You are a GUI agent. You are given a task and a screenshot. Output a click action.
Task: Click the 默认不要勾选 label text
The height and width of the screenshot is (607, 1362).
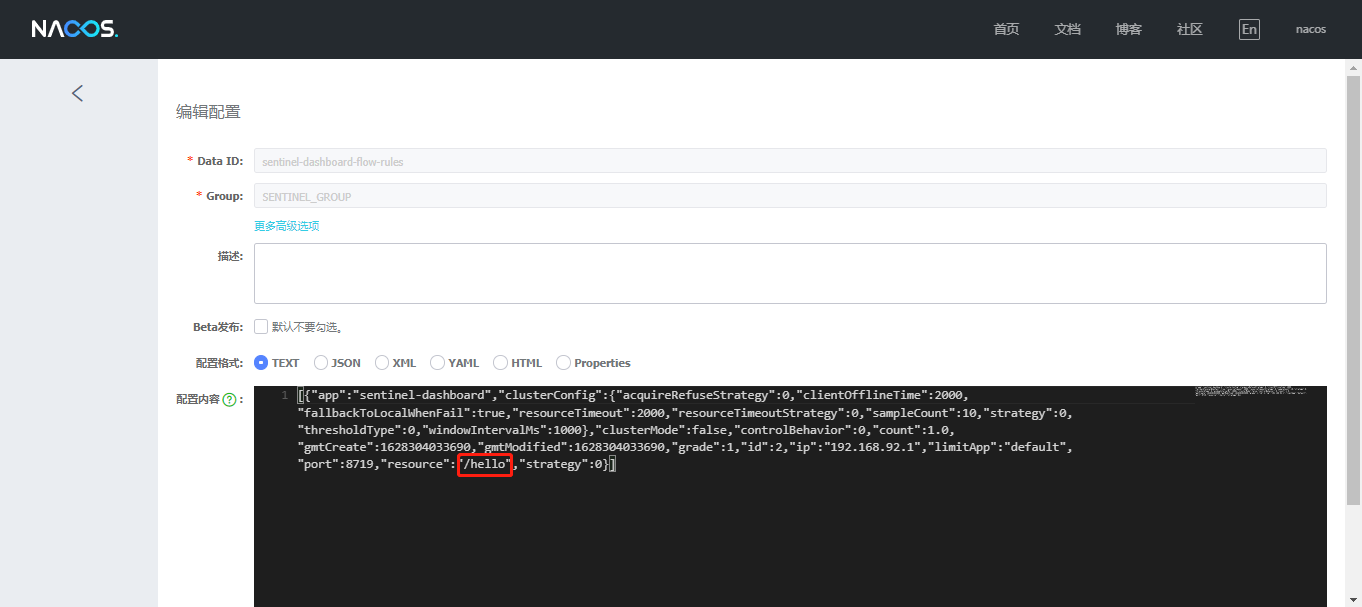[307, 327]
